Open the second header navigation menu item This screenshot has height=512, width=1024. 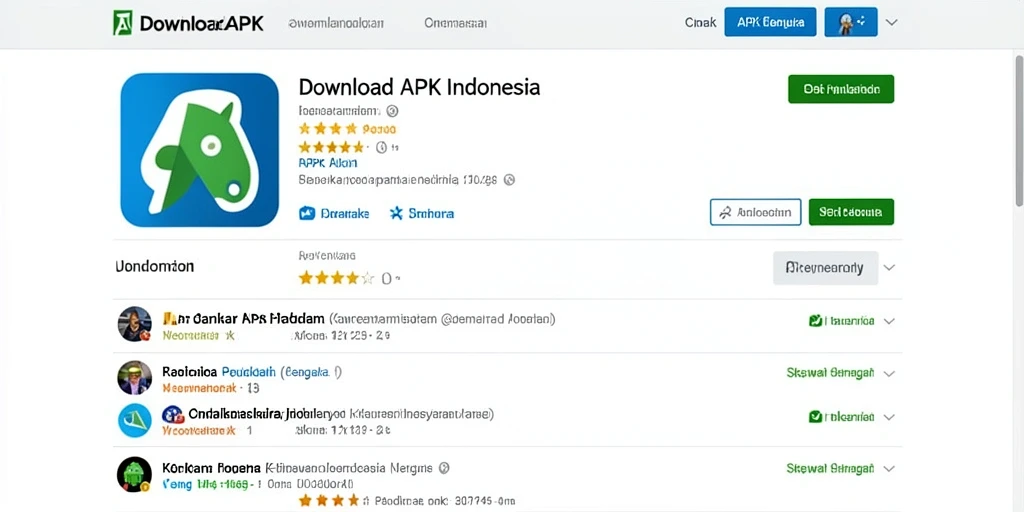click(455, 24)
